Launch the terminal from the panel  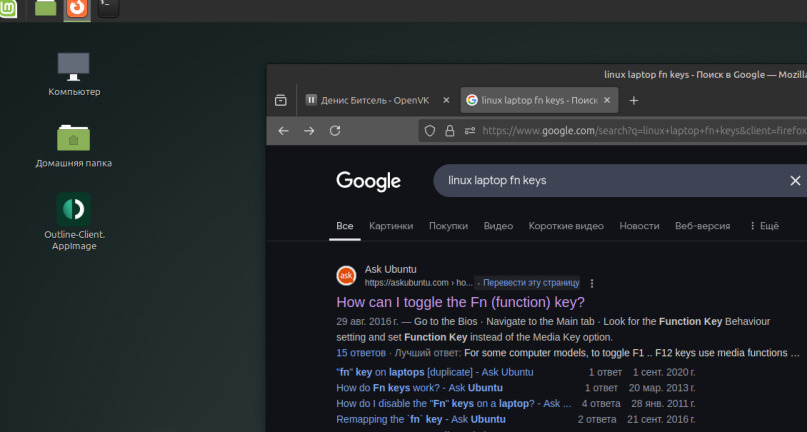107,9
